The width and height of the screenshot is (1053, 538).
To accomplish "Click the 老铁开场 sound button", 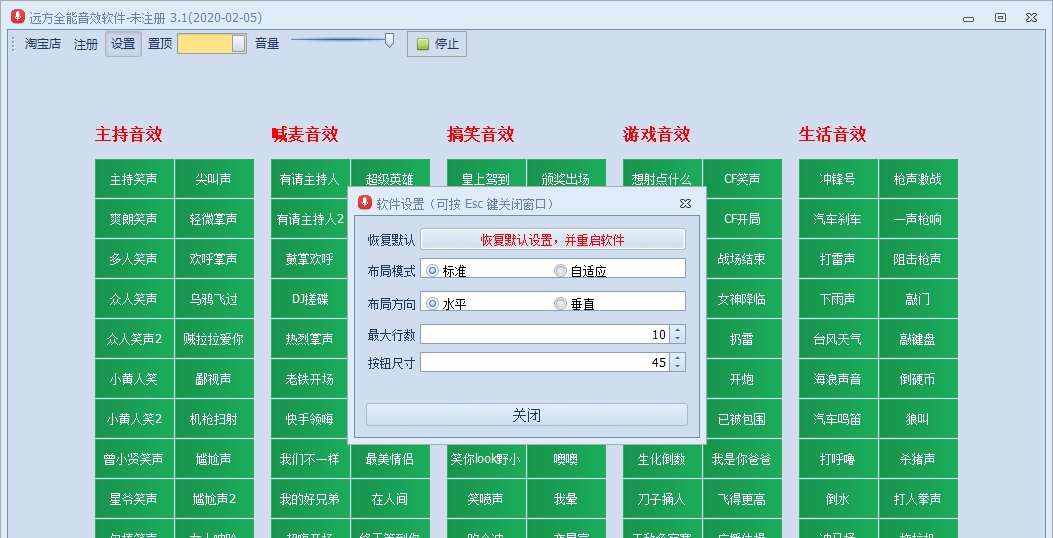I will [310, 379].
